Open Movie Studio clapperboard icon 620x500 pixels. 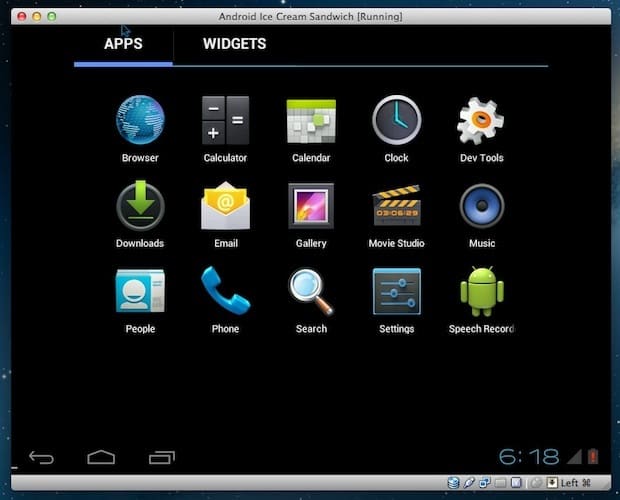point(397,206)
